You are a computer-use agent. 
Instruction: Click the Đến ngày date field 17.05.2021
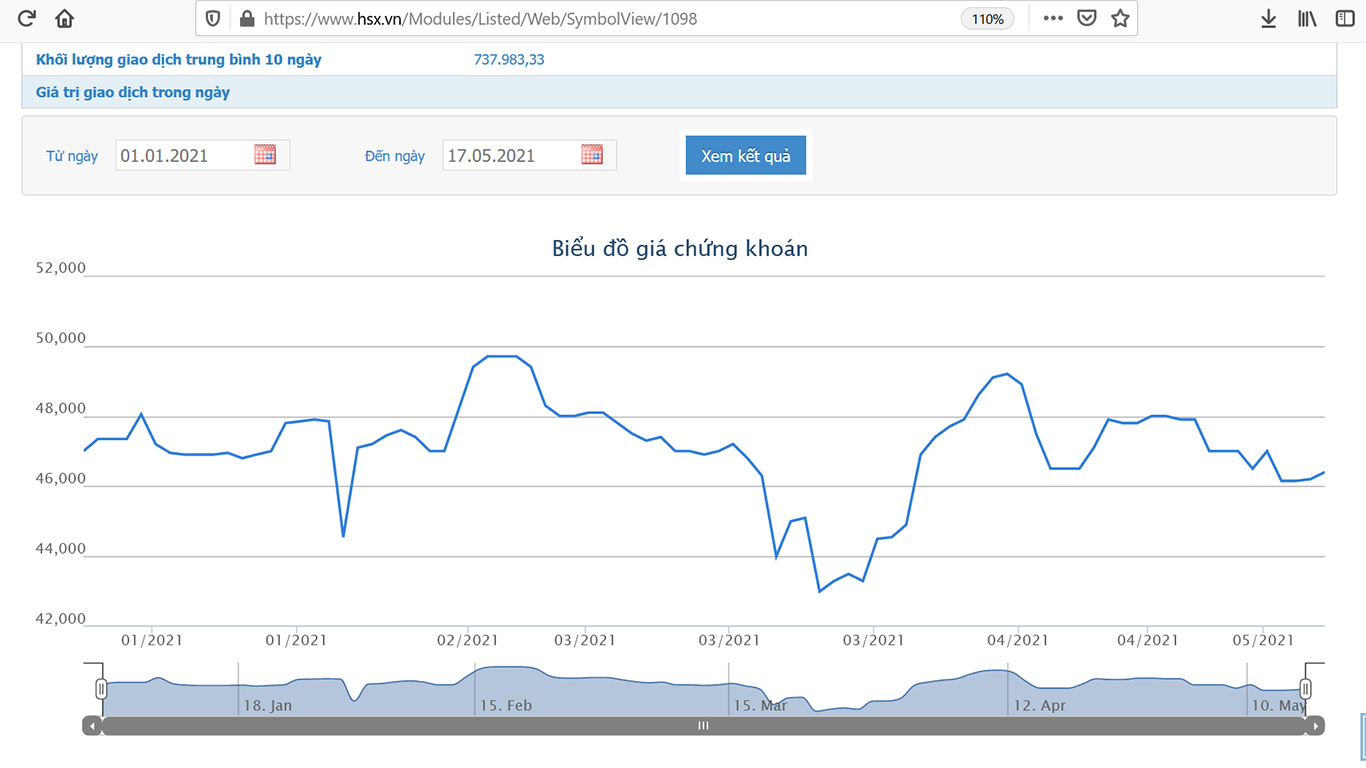point(510,155)
